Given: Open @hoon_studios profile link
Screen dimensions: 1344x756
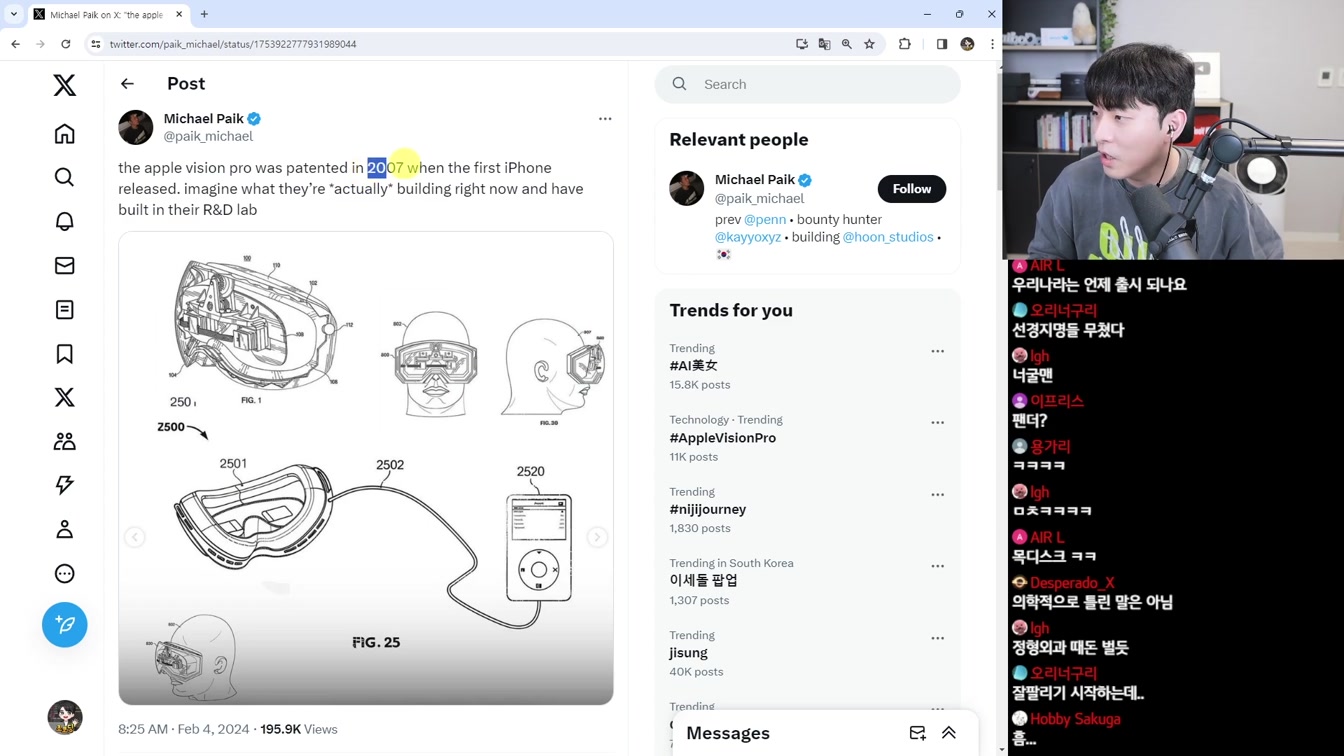Looking at the screenshot, I should tap(888, 237).
